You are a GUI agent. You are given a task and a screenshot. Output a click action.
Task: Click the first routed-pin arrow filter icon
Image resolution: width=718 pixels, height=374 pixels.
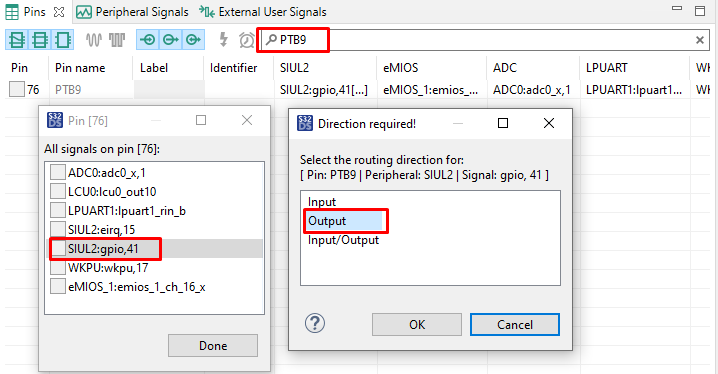147,40
